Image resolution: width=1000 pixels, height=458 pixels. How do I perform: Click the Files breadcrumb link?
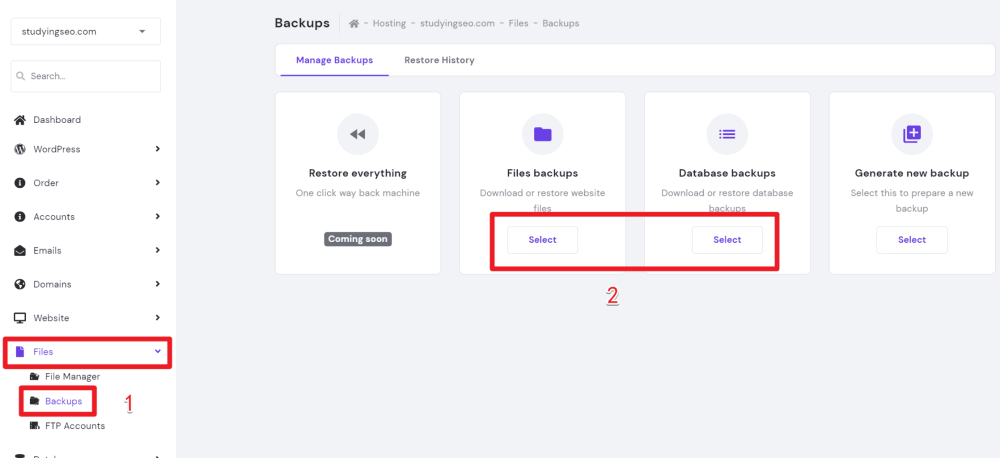pos(518,24)
